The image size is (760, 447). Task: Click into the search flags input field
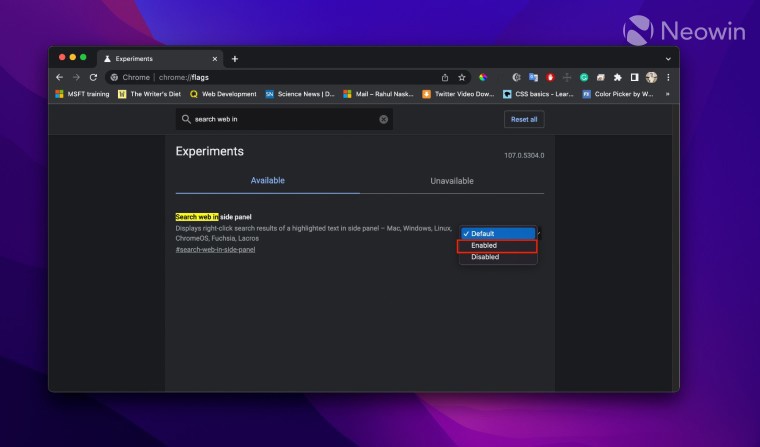tap(280, 119)
